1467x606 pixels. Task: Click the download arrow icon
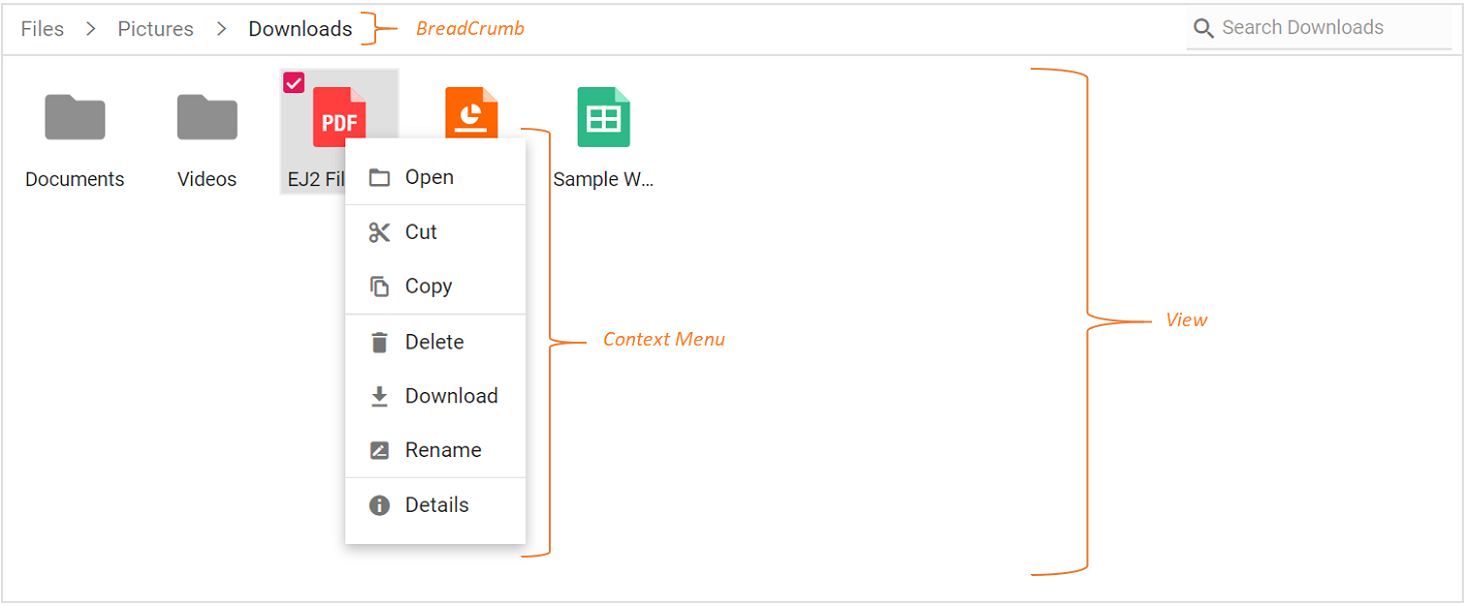click(x=379, y=397)
